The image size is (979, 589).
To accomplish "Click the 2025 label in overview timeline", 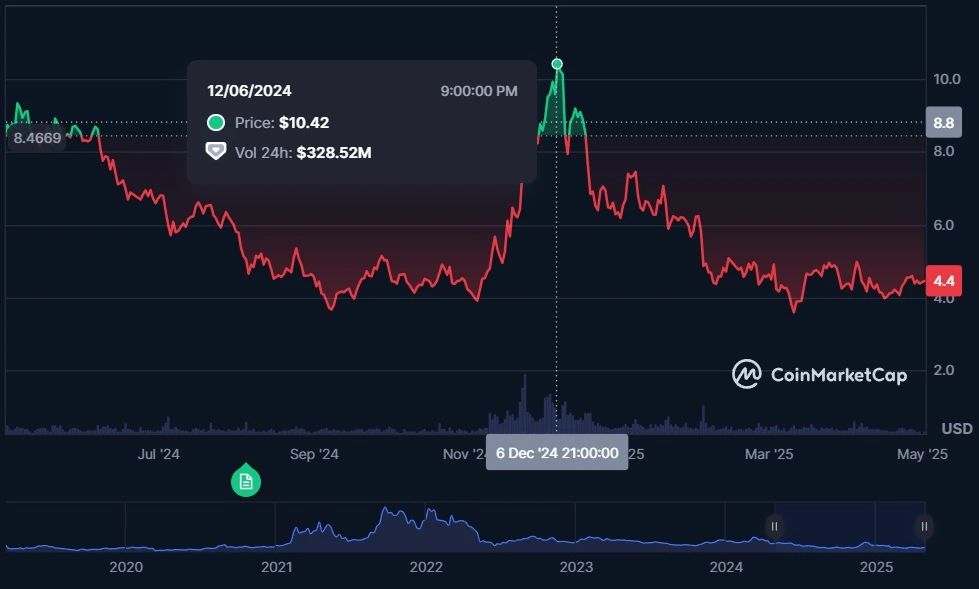I will coord(877,567).
